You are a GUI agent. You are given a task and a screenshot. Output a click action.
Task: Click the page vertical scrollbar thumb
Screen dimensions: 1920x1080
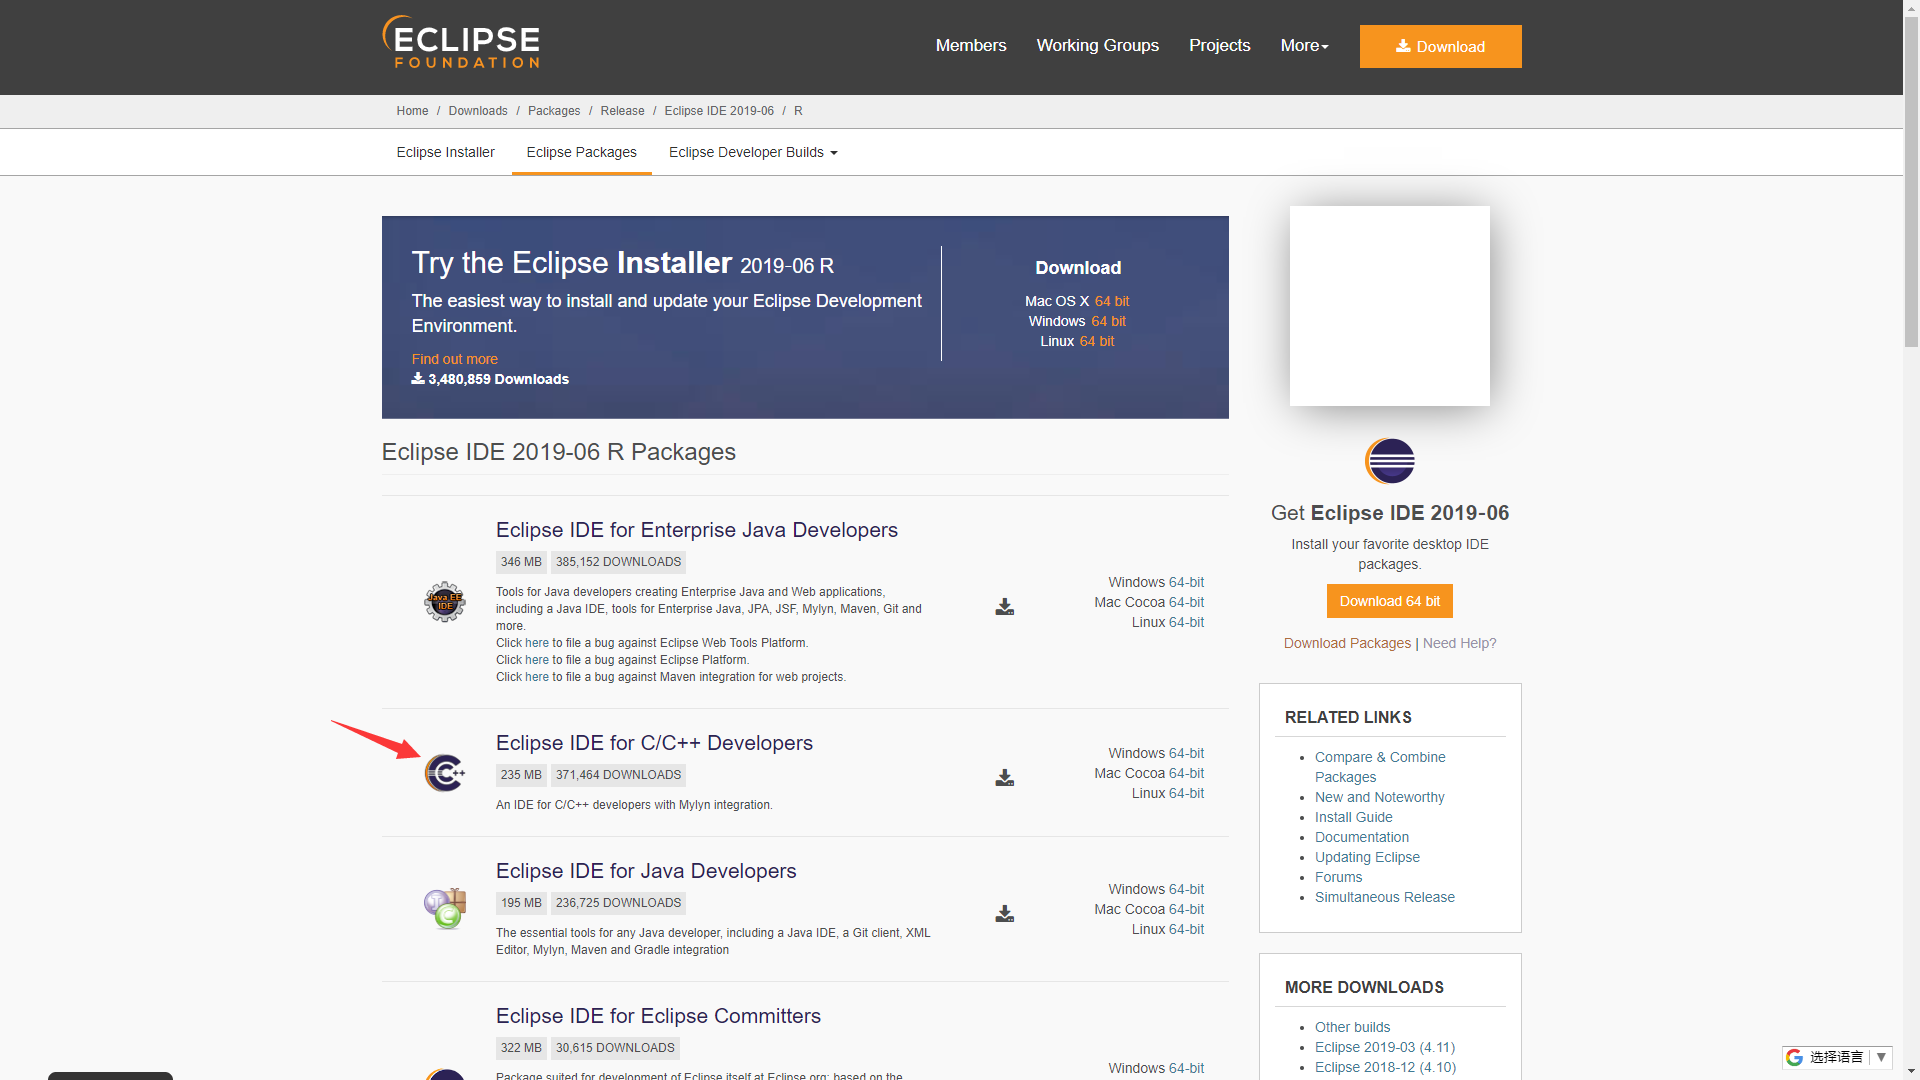[x=1911, y=180]
